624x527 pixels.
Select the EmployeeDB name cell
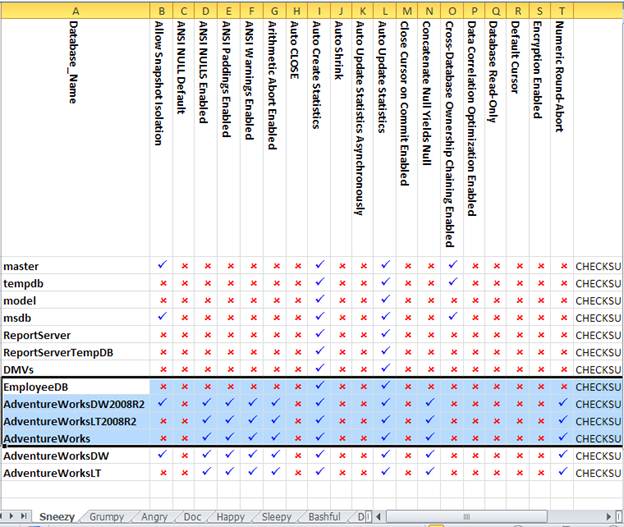tap(75, 387)
